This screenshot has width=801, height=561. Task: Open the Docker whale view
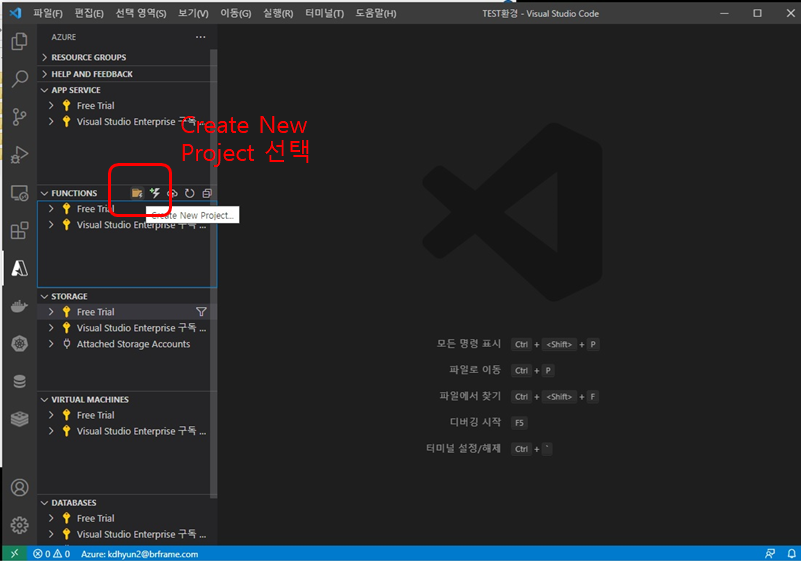point(19,306)
